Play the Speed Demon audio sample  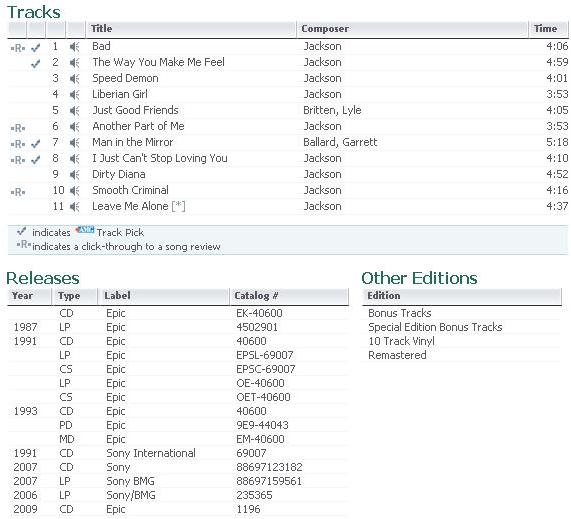coord(75,79)
